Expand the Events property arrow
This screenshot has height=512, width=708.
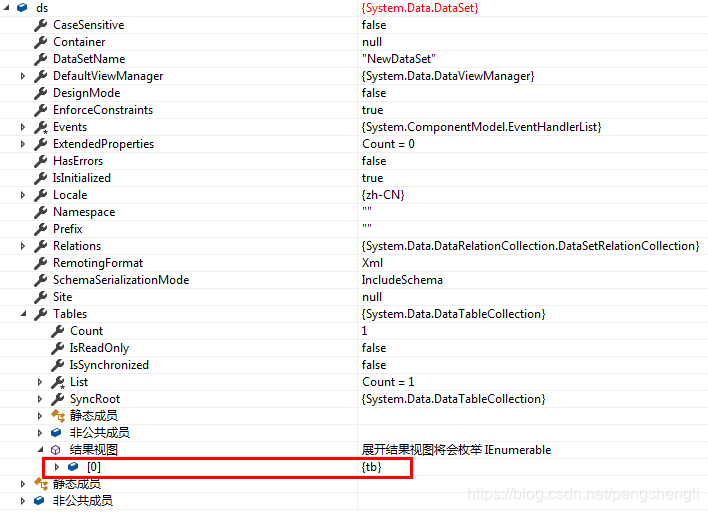23,127
